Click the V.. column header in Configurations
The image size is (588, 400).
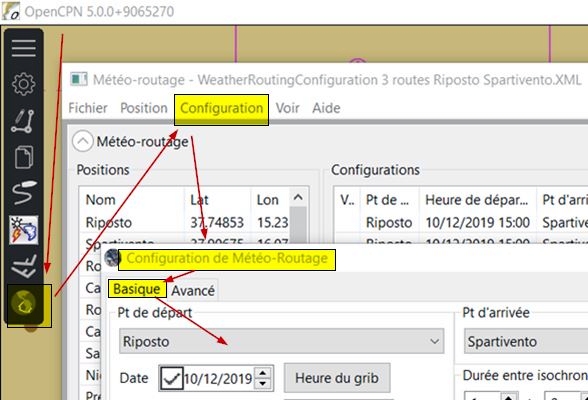point(347,199)
